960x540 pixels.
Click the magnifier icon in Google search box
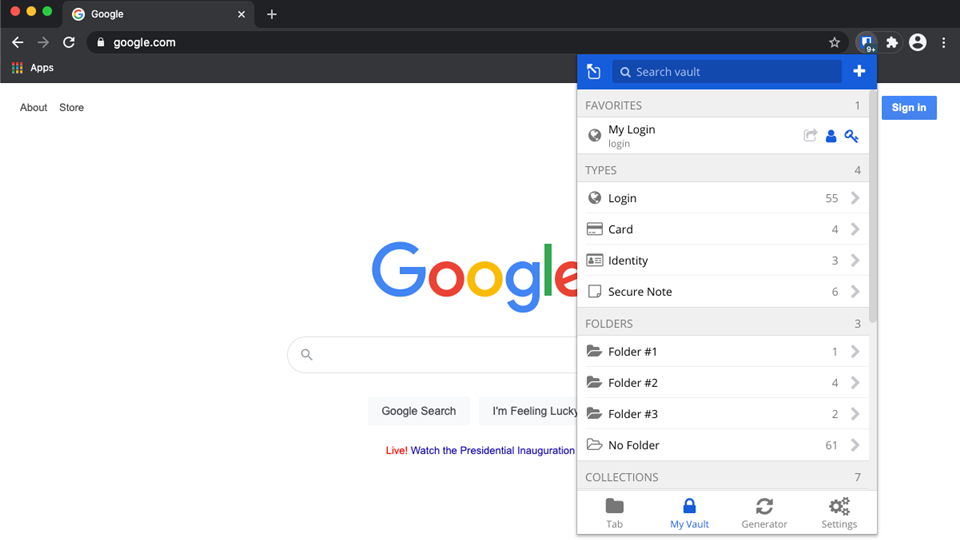coord(307,354)
